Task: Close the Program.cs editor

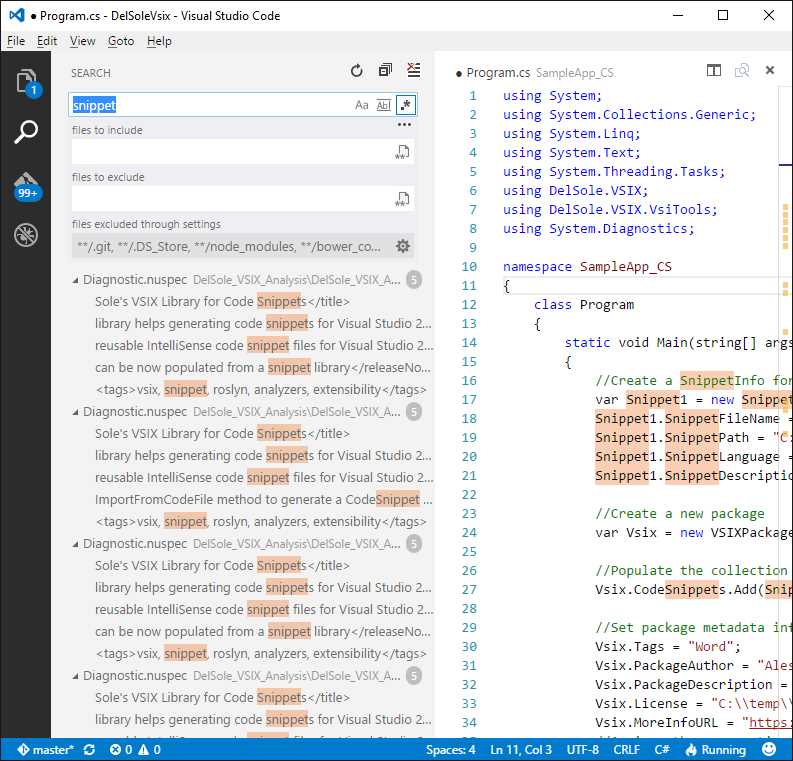Action: [x=770, y=70]
